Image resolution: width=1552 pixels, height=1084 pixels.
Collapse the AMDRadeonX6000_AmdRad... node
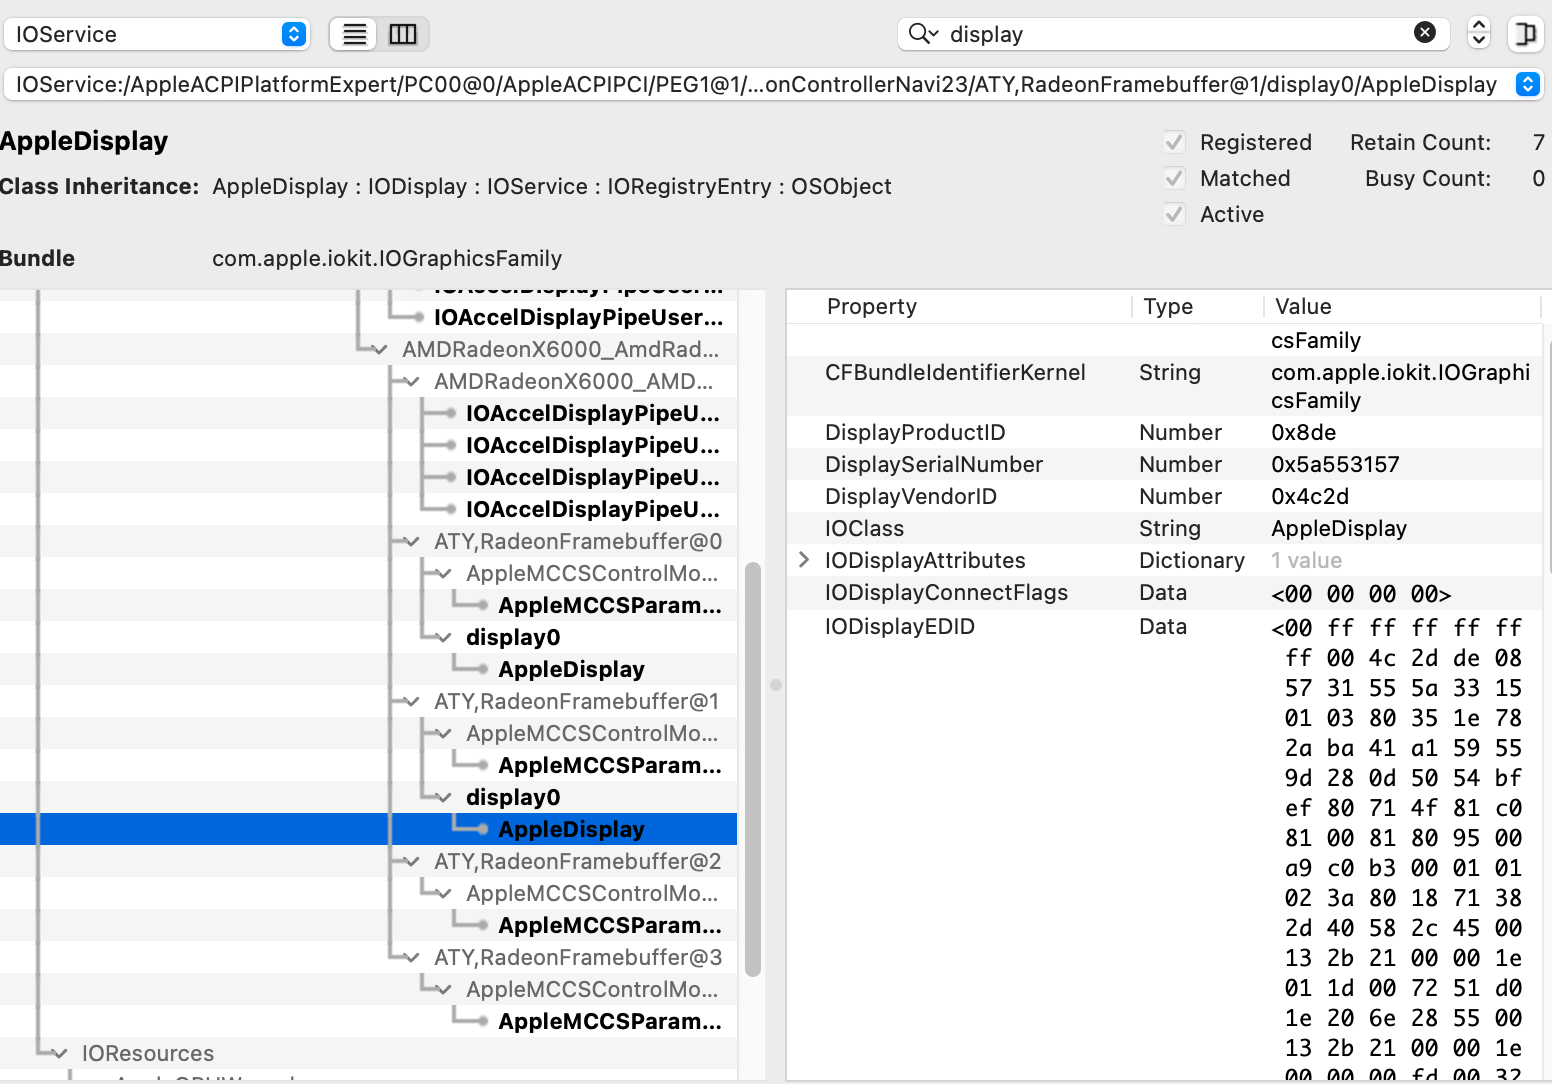(379, 349)
